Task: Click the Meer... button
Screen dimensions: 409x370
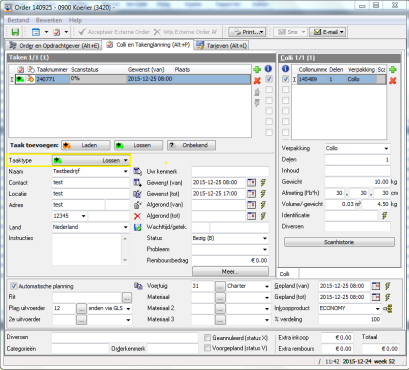Action: pyautogui.click(x=230, y=271)
